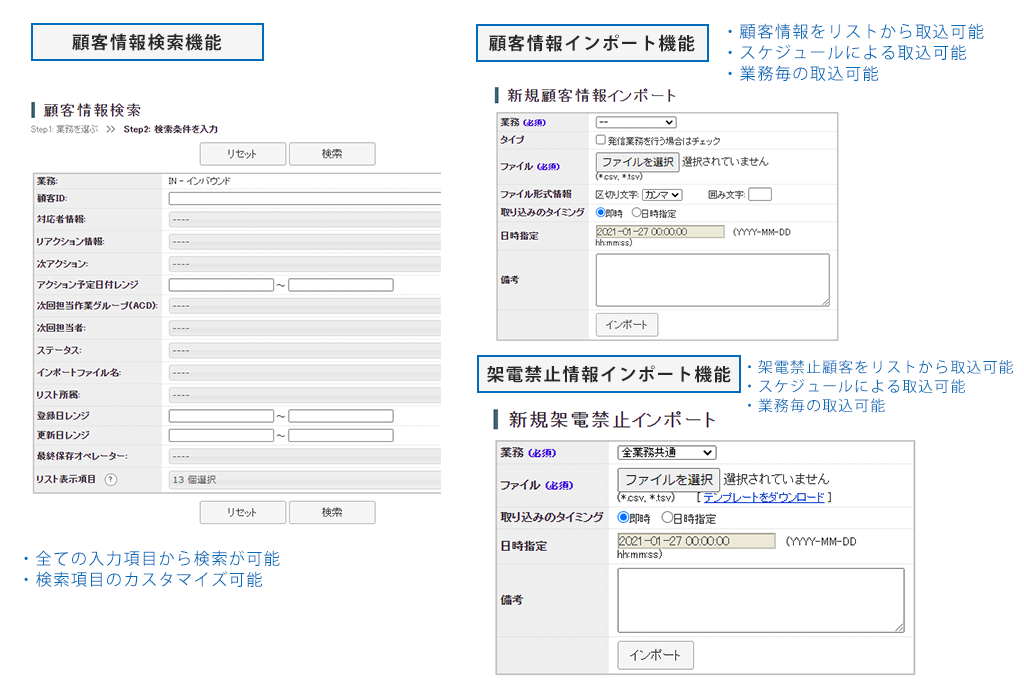The image size is (1024, 695).
Task: Click the help icon next to リスト表示項目
Action: click(111, 479)
